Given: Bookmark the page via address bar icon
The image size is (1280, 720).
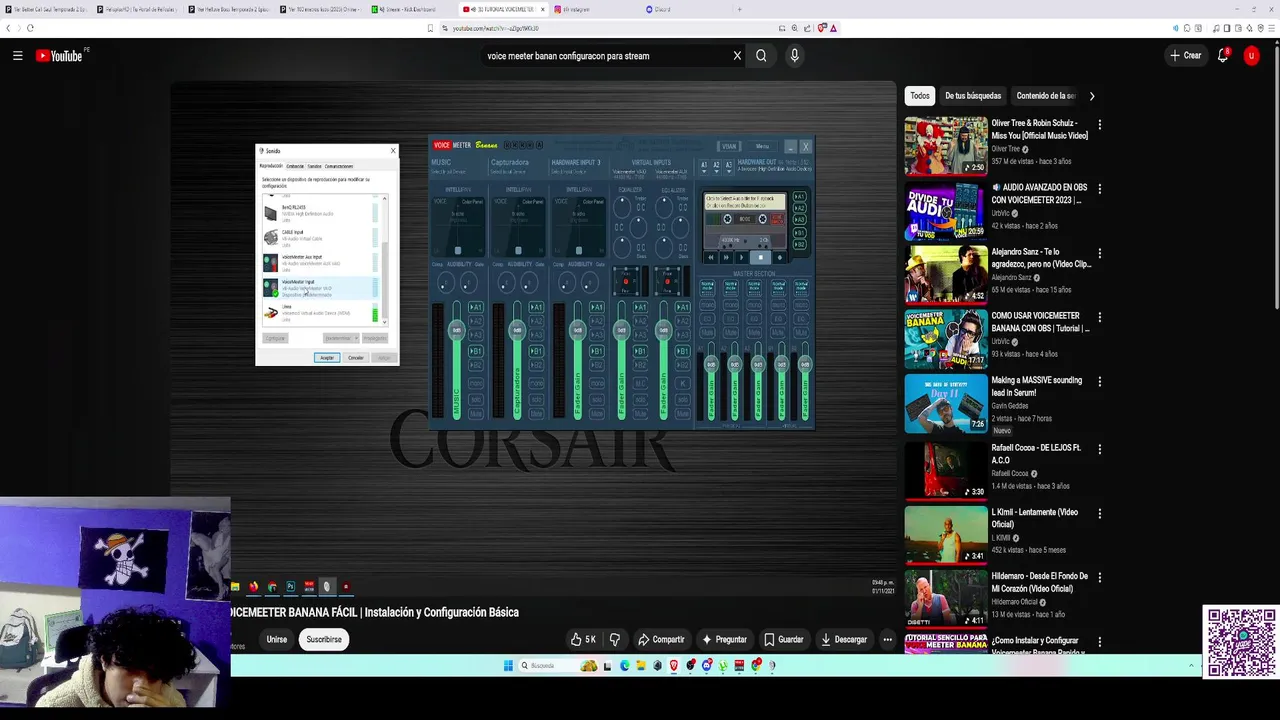Looking at the screenshot, I should pyautogui.click(x=431, y=28).
